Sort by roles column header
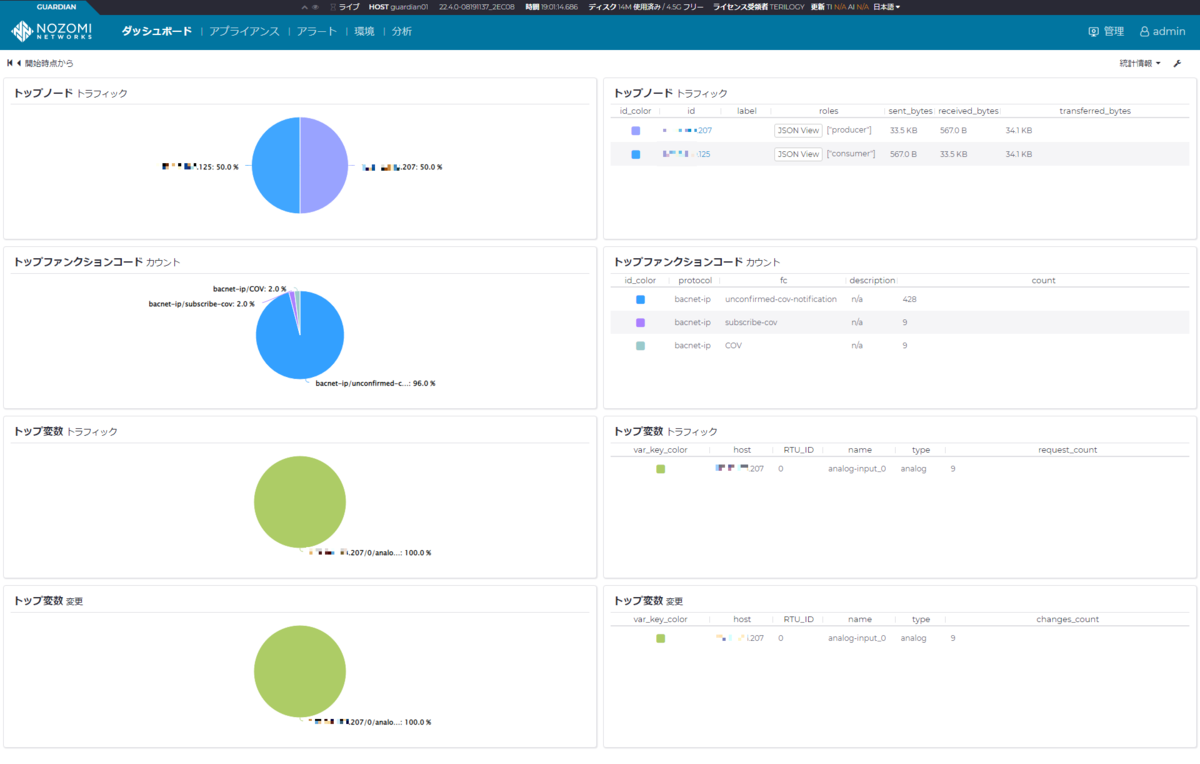This screenshot has width=1200, height=764. coord(829,111)
